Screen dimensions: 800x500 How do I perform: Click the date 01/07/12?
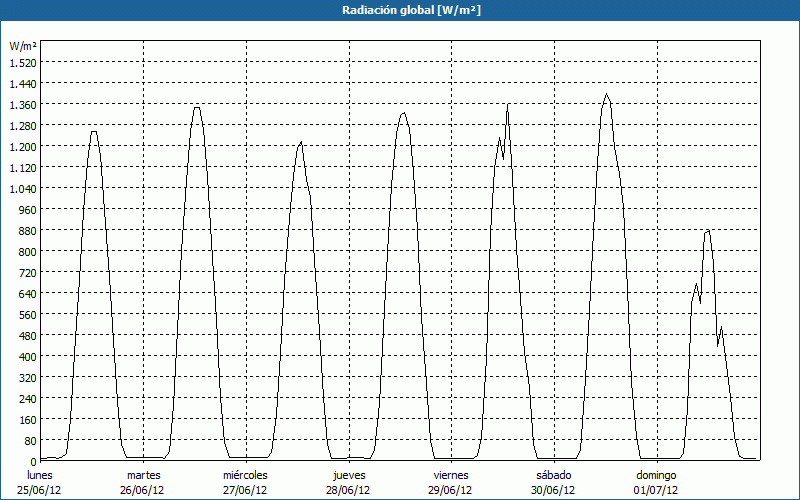click(x=656, y=490)
